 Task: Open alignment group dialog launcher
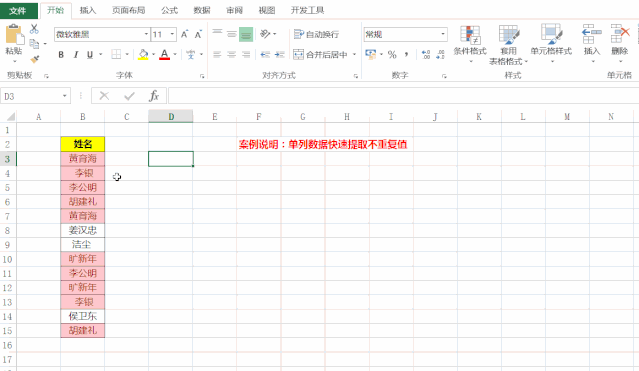[356, 76]
